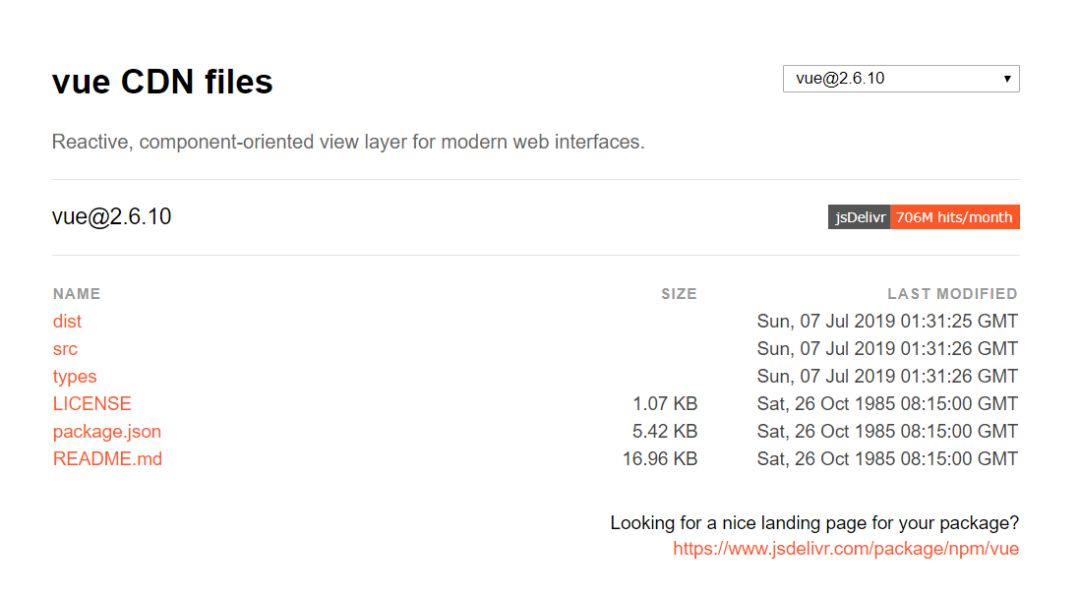Open README.md file link

(107, 459)
